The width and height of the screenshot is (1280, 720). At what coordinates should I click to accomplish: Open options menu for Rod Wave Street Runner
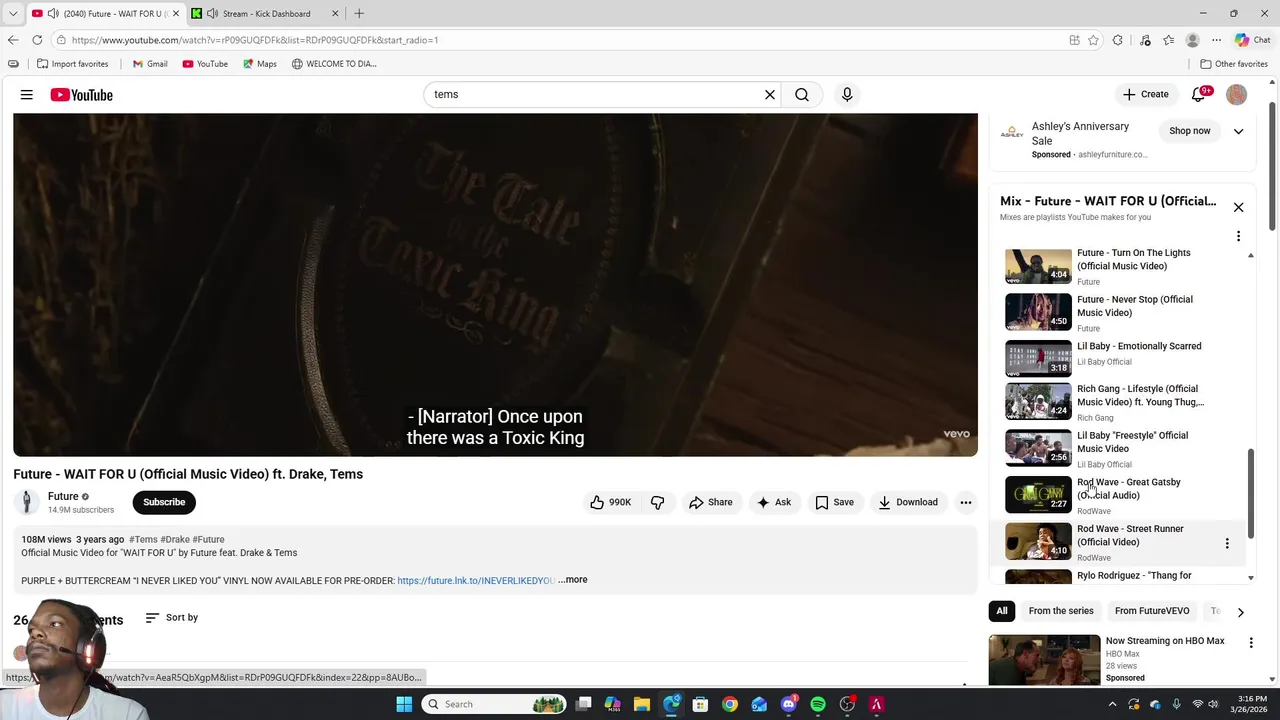(1227, 543)
